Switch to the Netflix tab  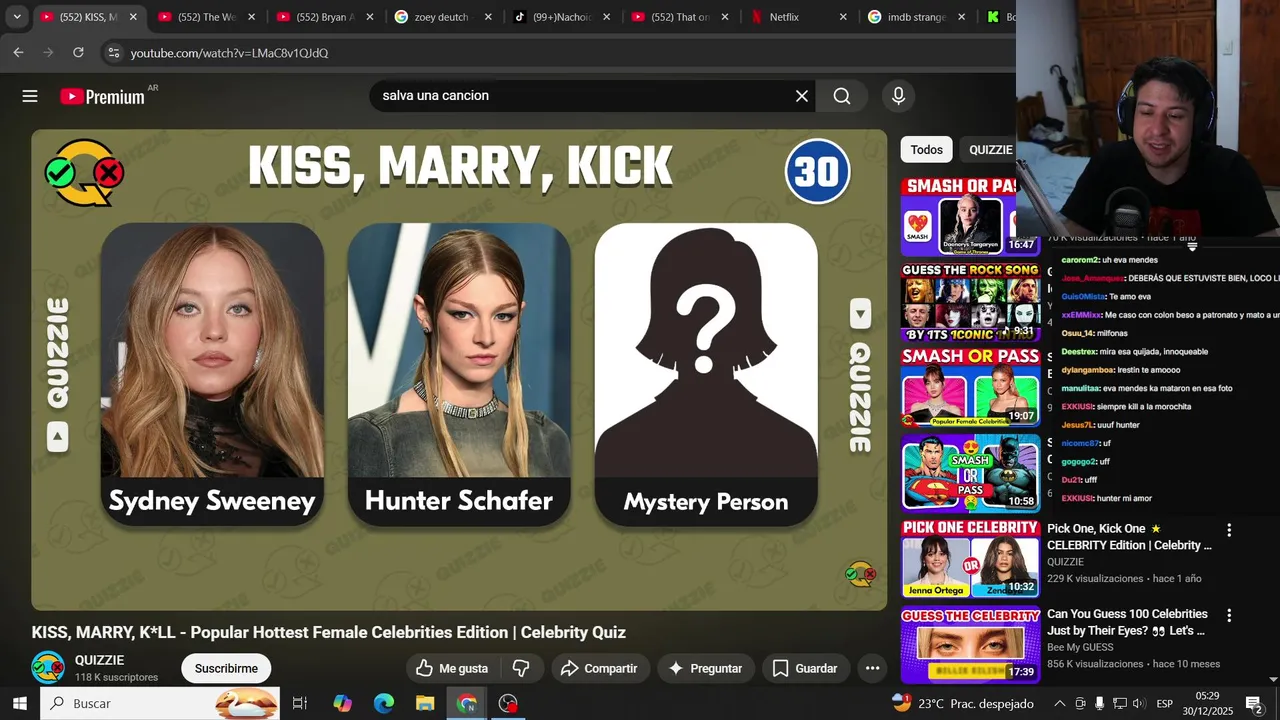tap(798, 17)
